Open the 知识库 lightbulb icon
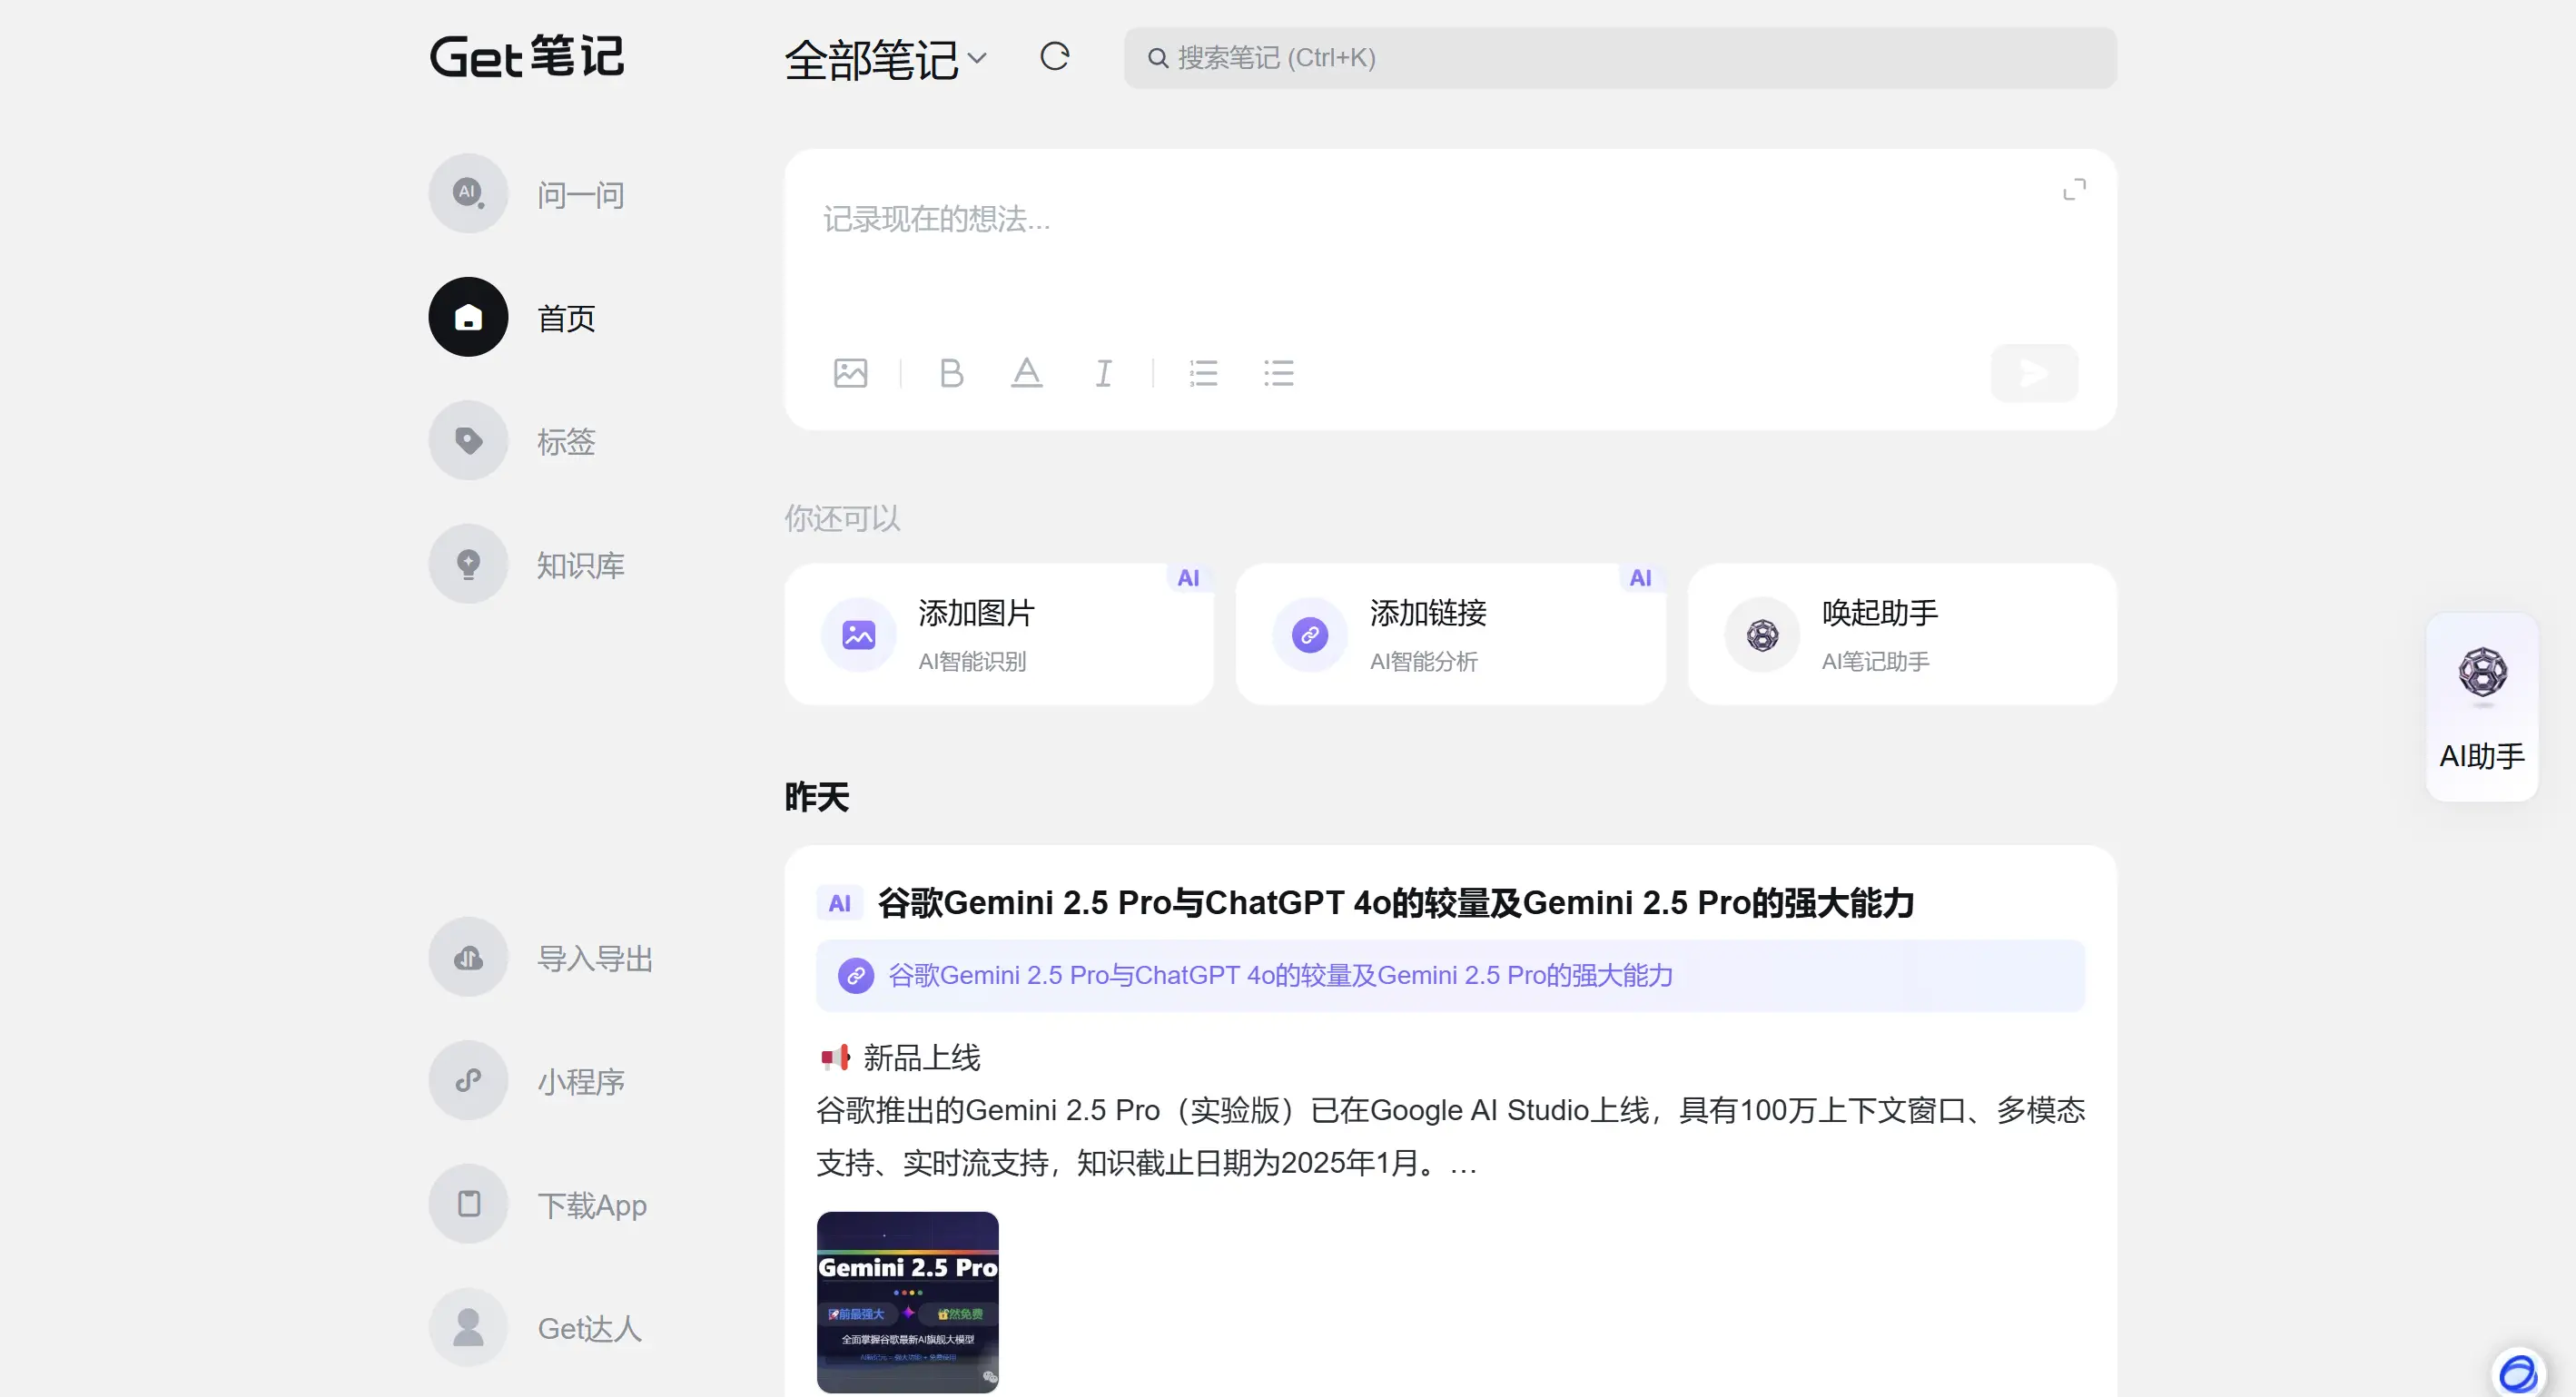Viewport: 2576px width, 1397px height. (468, 564)
